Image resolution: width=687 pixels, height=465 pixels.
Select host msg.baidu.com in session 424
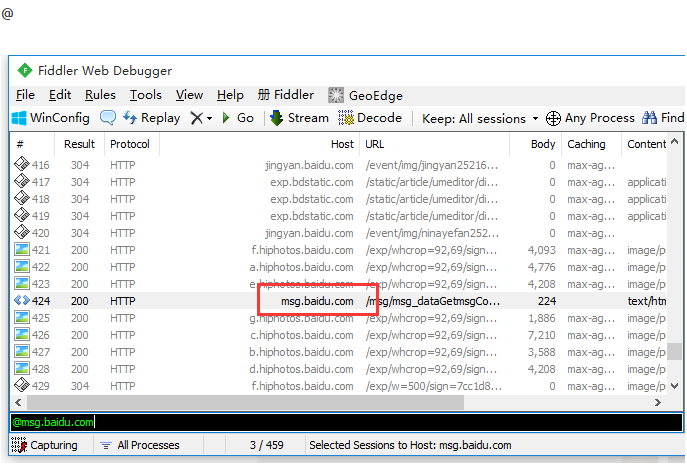pos(317,301)
